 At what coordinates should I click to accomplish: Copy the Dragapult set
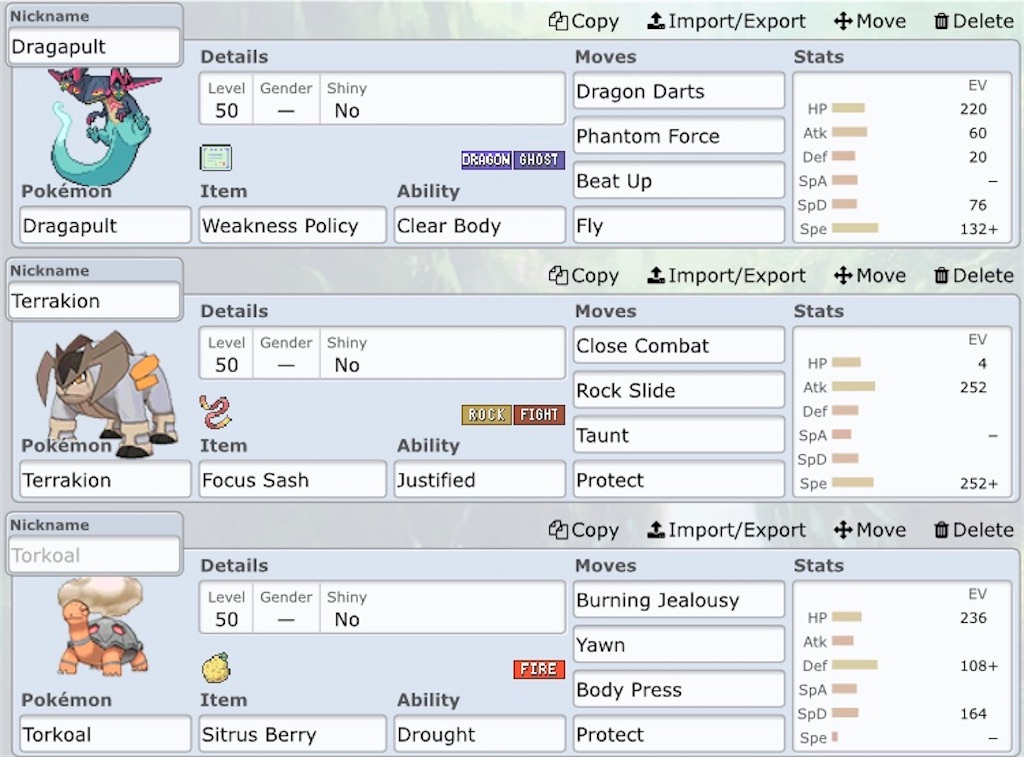(x=584, y=22)
